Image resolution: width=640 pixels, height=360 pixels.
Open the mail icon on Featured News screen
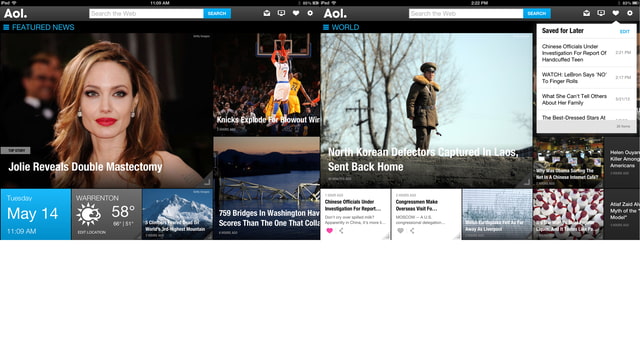267,13
